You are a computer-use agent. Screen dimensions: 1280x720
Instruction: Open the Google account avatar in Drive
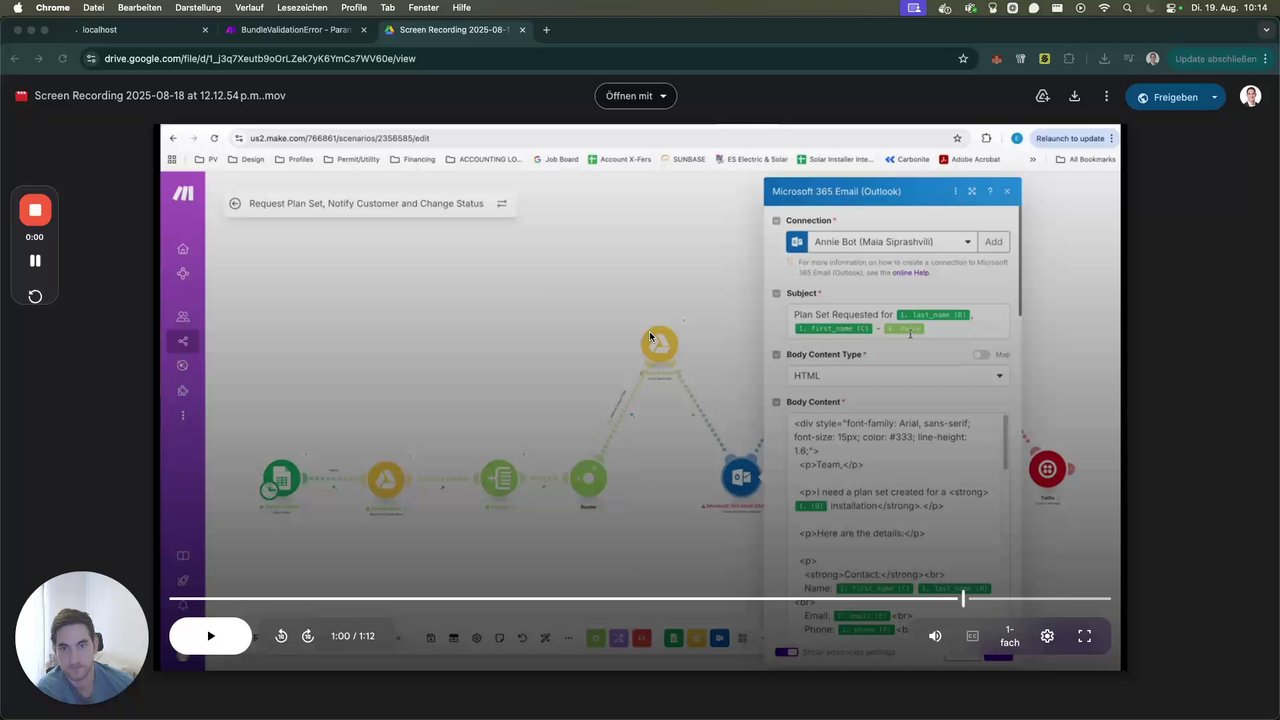[1250, 96]
